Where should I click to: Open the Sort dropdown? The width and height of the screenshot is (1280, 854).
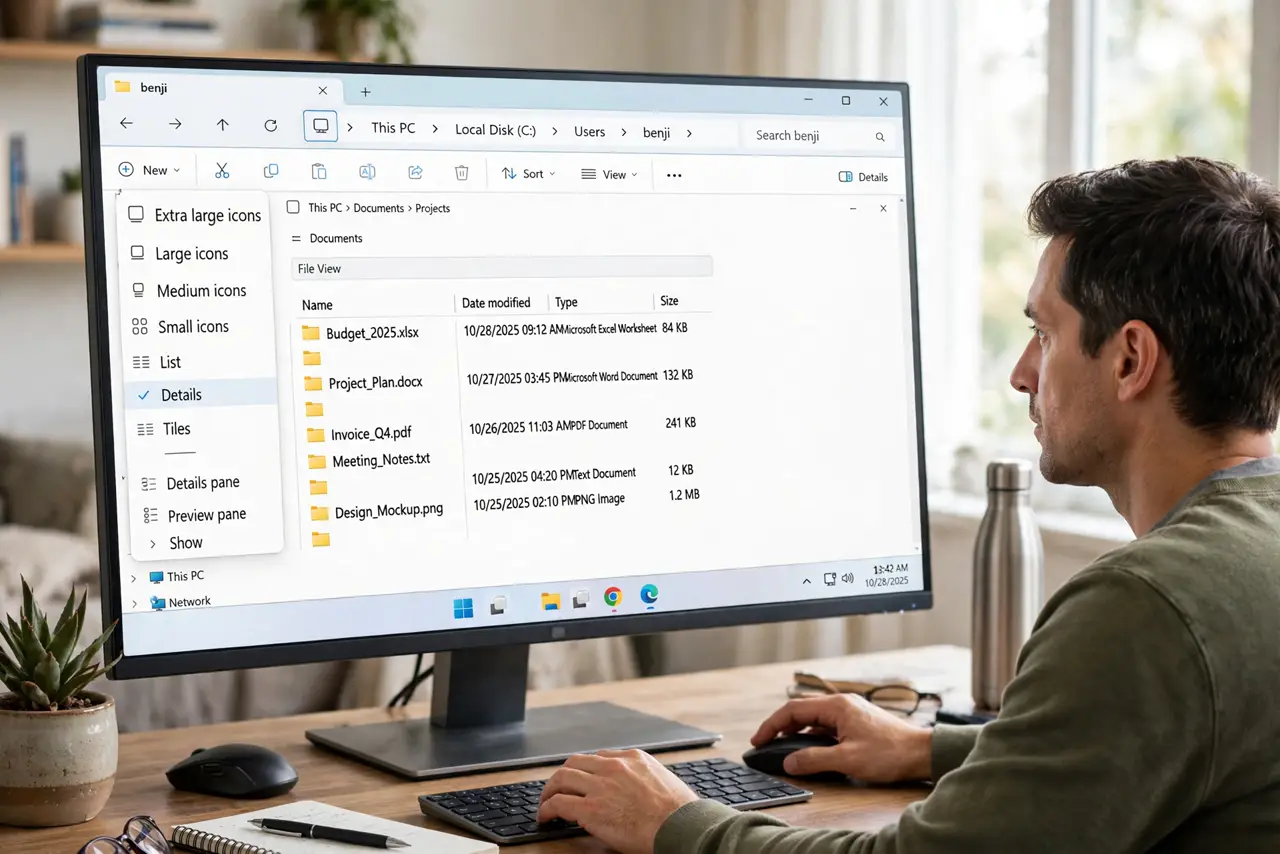[x=528, y=174]
